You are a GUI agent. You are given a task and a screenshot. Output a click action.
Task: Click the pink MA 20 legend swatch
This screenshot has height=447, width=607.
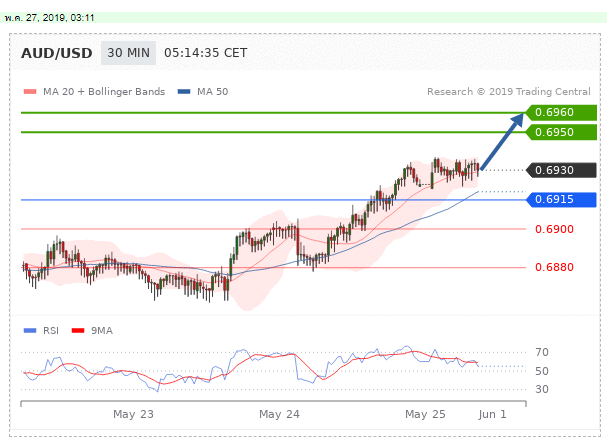point(30,92)
